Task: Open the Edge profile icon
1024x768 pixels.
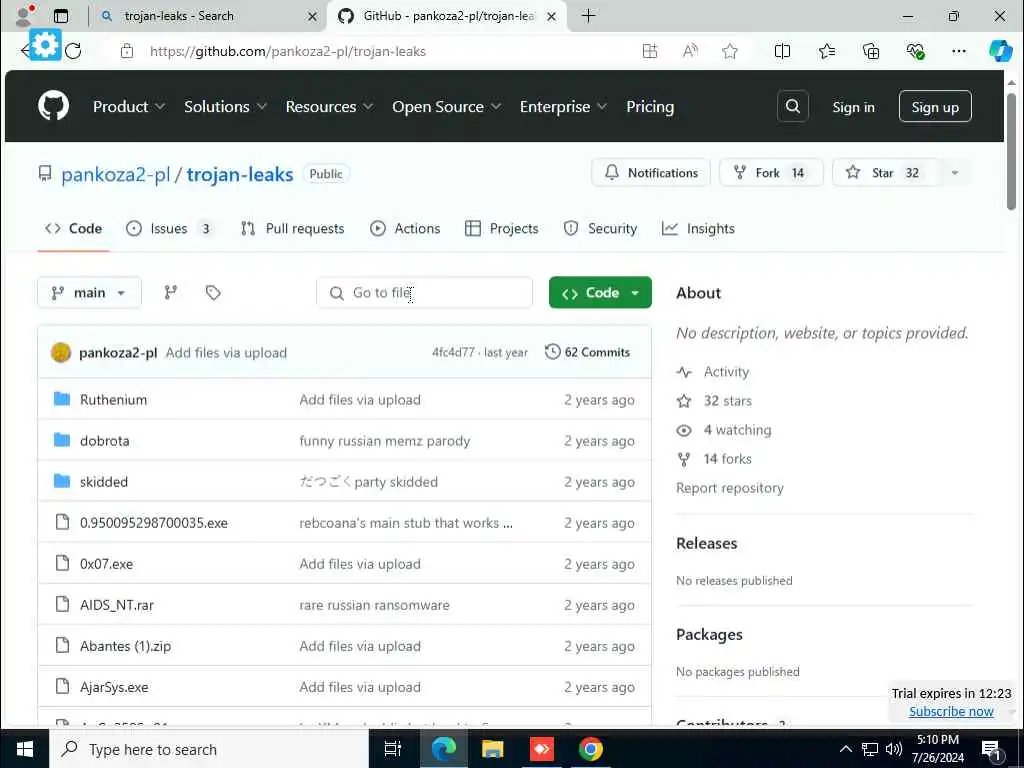Action: [24, 16]
